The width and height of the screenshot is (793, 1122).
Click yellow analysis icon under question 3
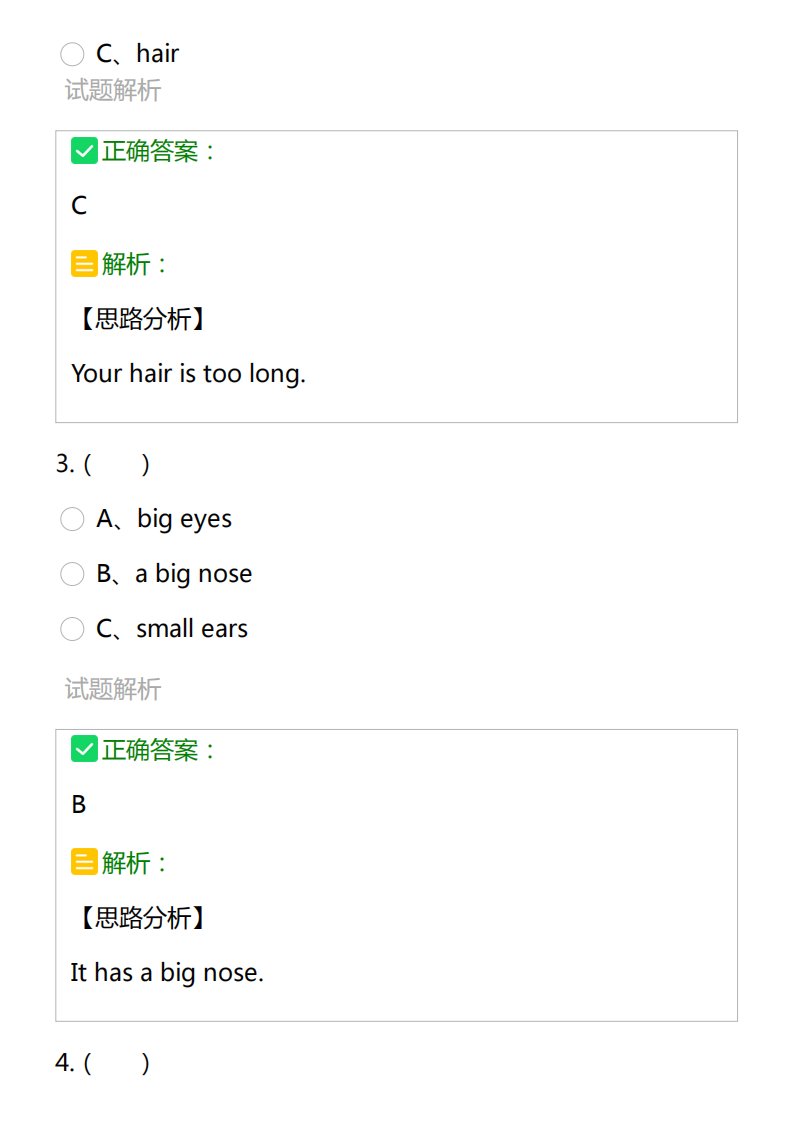tap(84, 862)
